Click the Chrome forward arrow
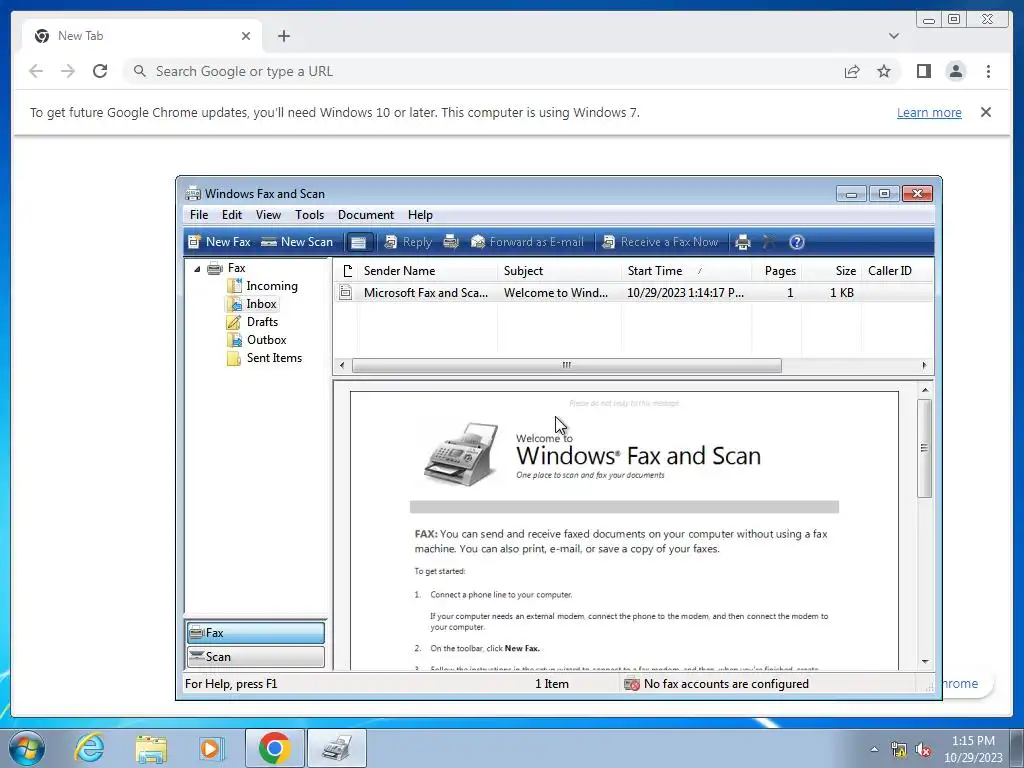 pos(68,71)
